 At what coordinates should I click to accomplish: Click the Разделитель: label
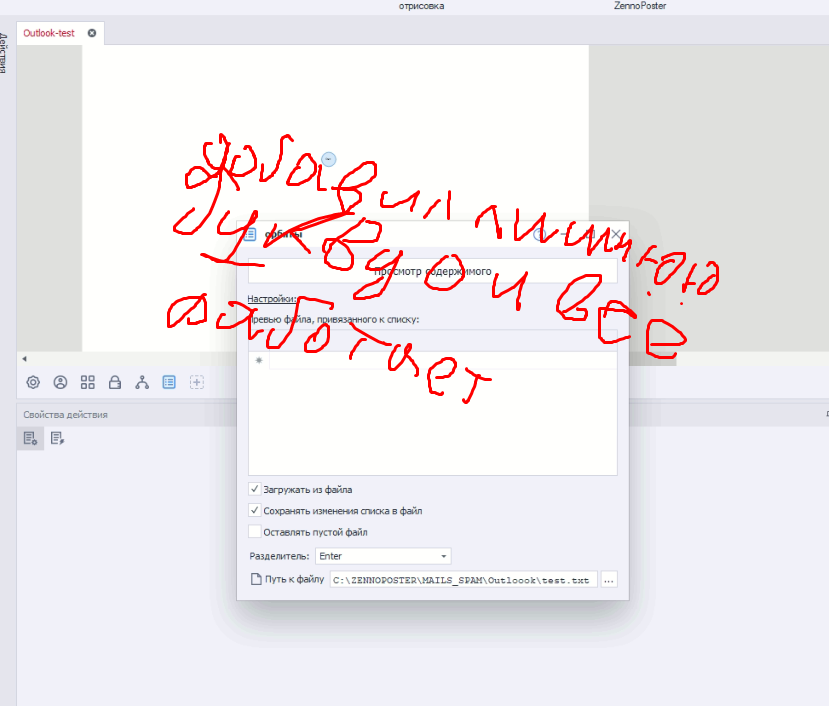279,556
